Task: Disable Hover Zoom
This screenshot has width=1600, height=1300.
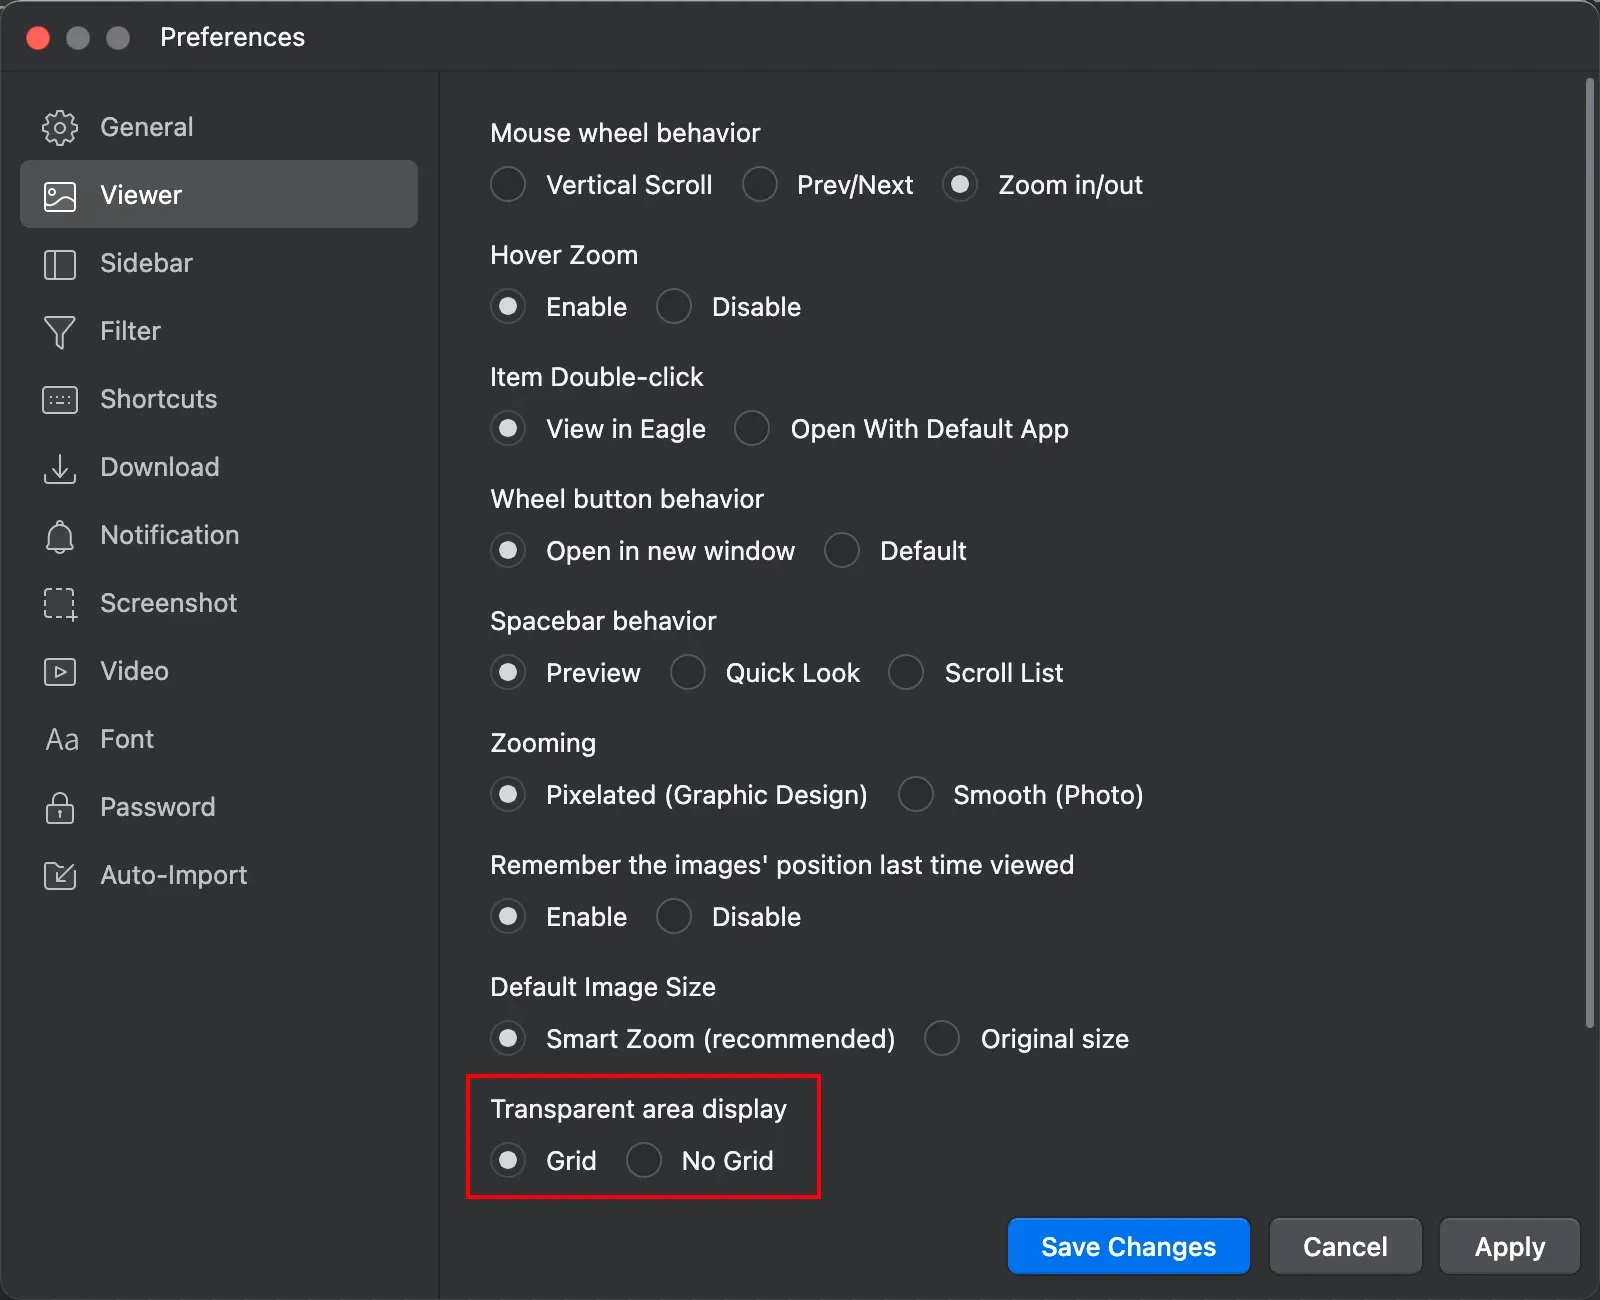Action: 674,307
